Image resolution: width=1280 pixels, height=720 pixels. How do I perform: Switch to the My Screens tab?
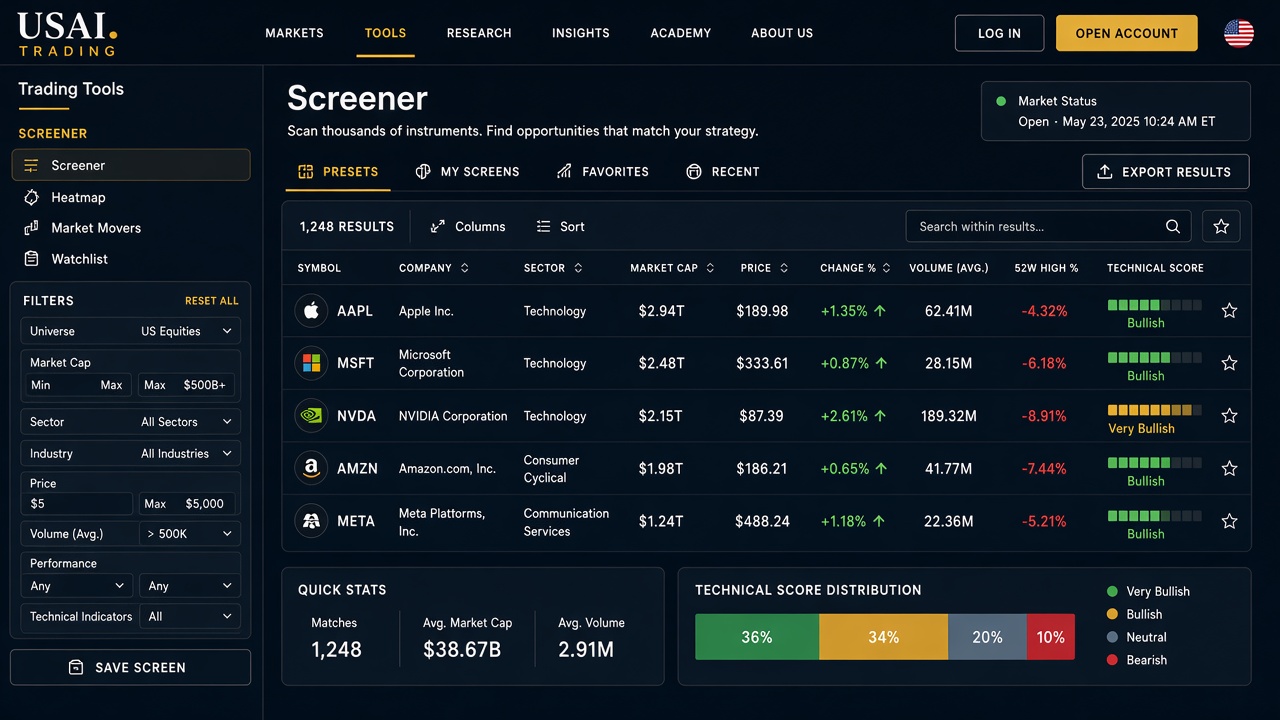(467, 172)
